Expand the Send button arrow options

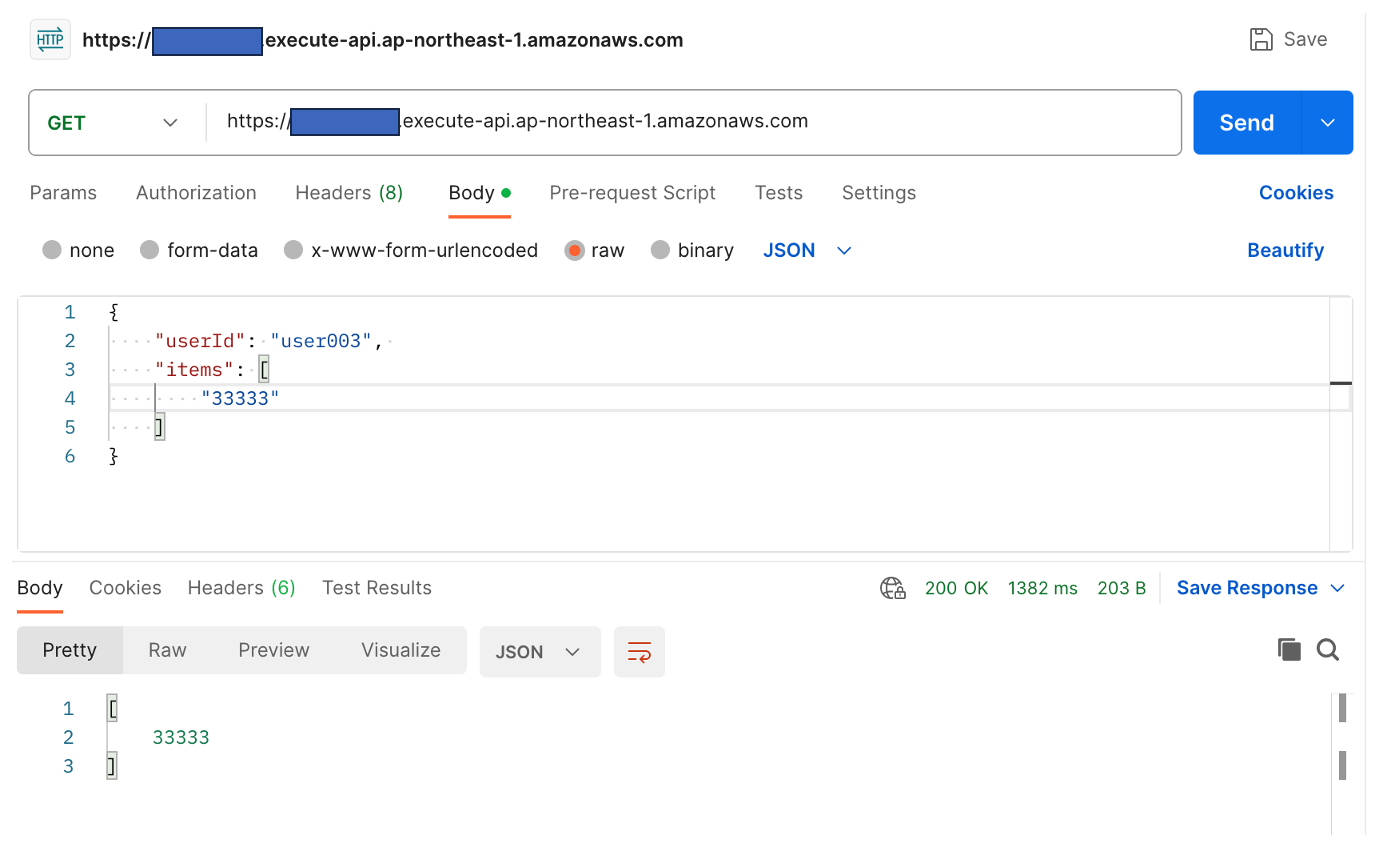pos(1327,123)
